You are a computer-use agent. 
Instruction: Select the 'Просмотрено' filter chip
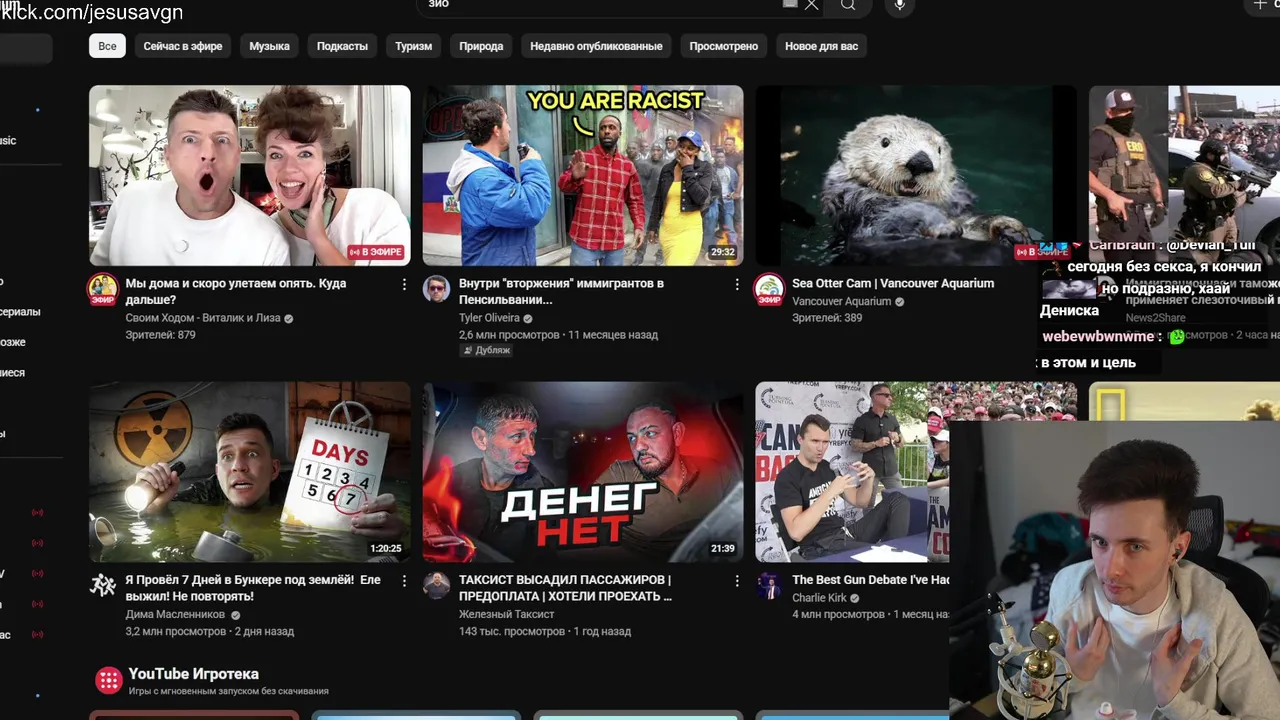pyautogui.click(x=724, y=46)
